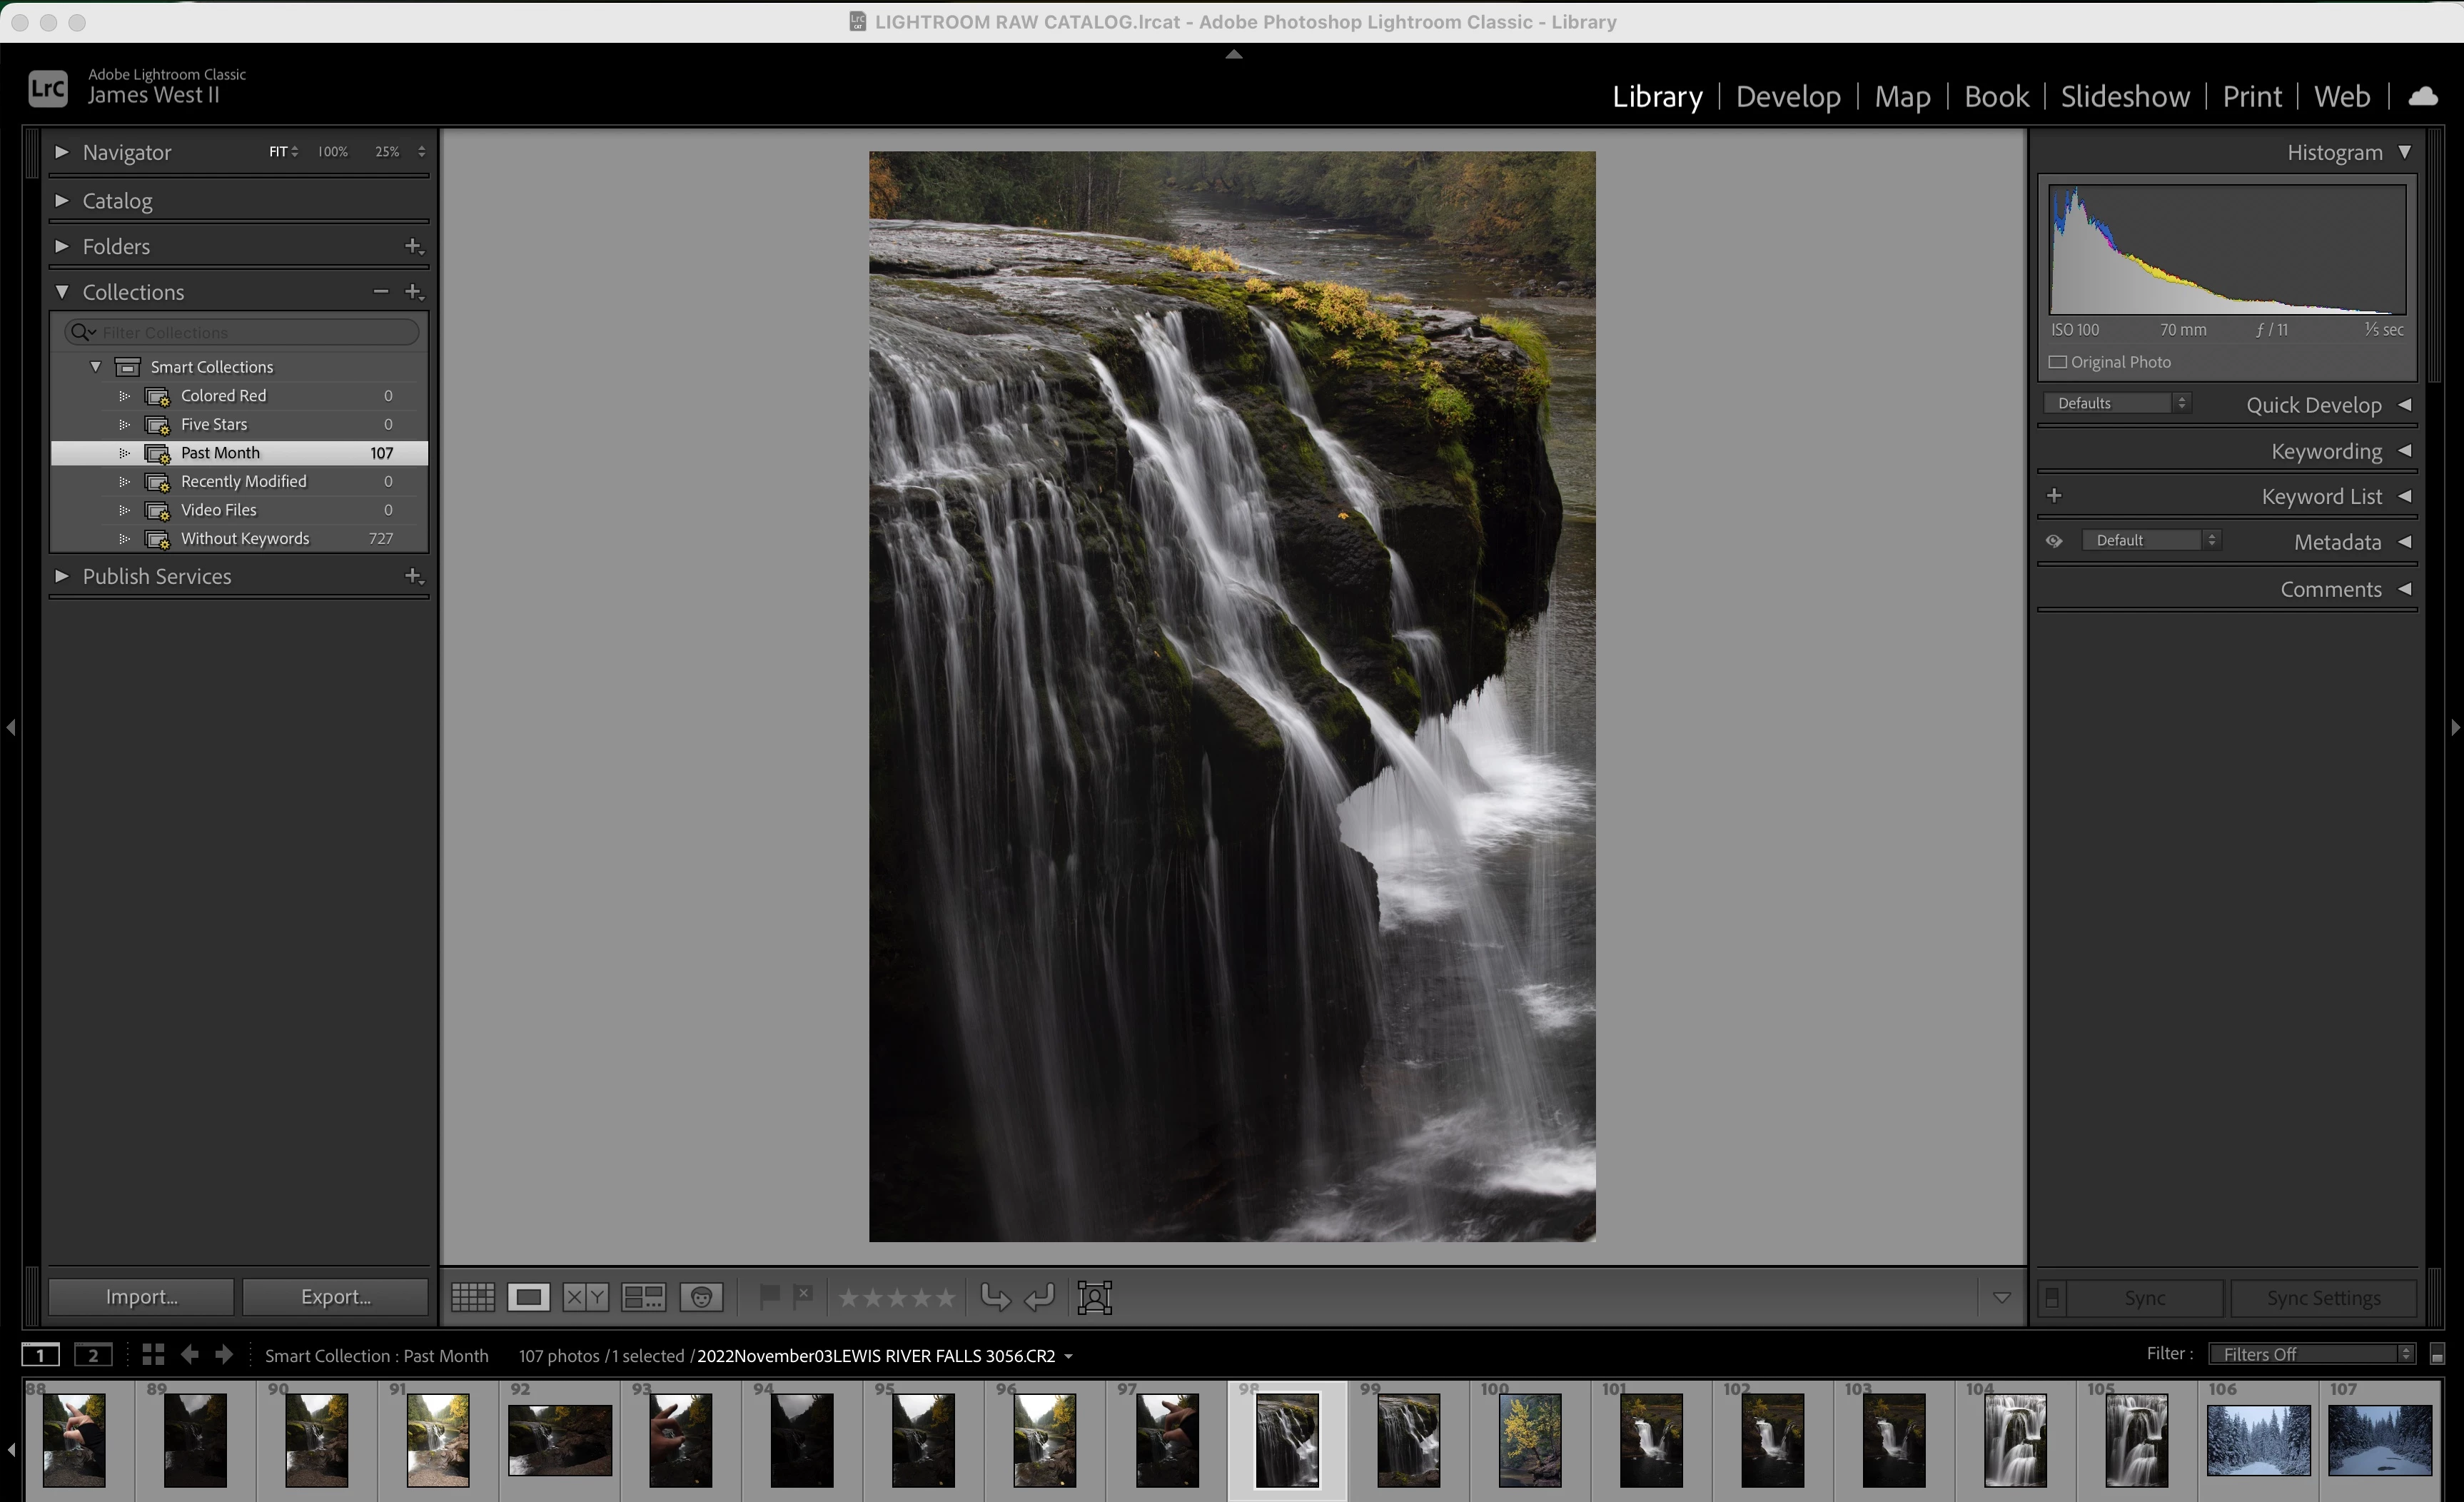This screenshot has width=2464, height=1502.
Task: Set rating using the five stars control
Action: tap(896, 1298)
